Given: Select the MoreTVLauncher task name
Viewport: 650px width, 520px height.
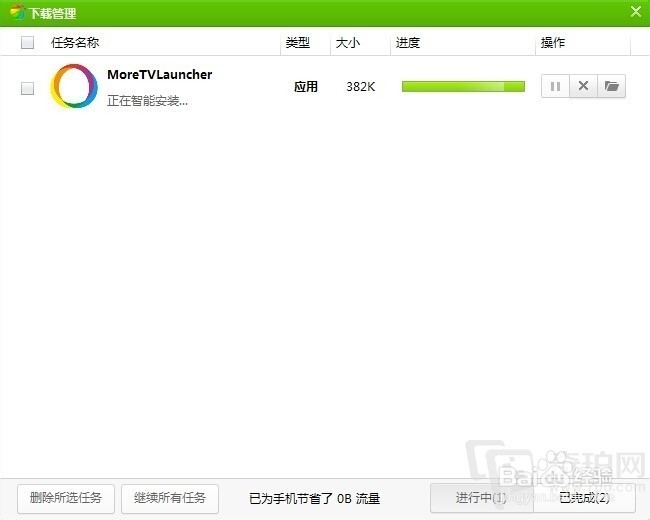Looking at the screenshot, I should [160, 75].
